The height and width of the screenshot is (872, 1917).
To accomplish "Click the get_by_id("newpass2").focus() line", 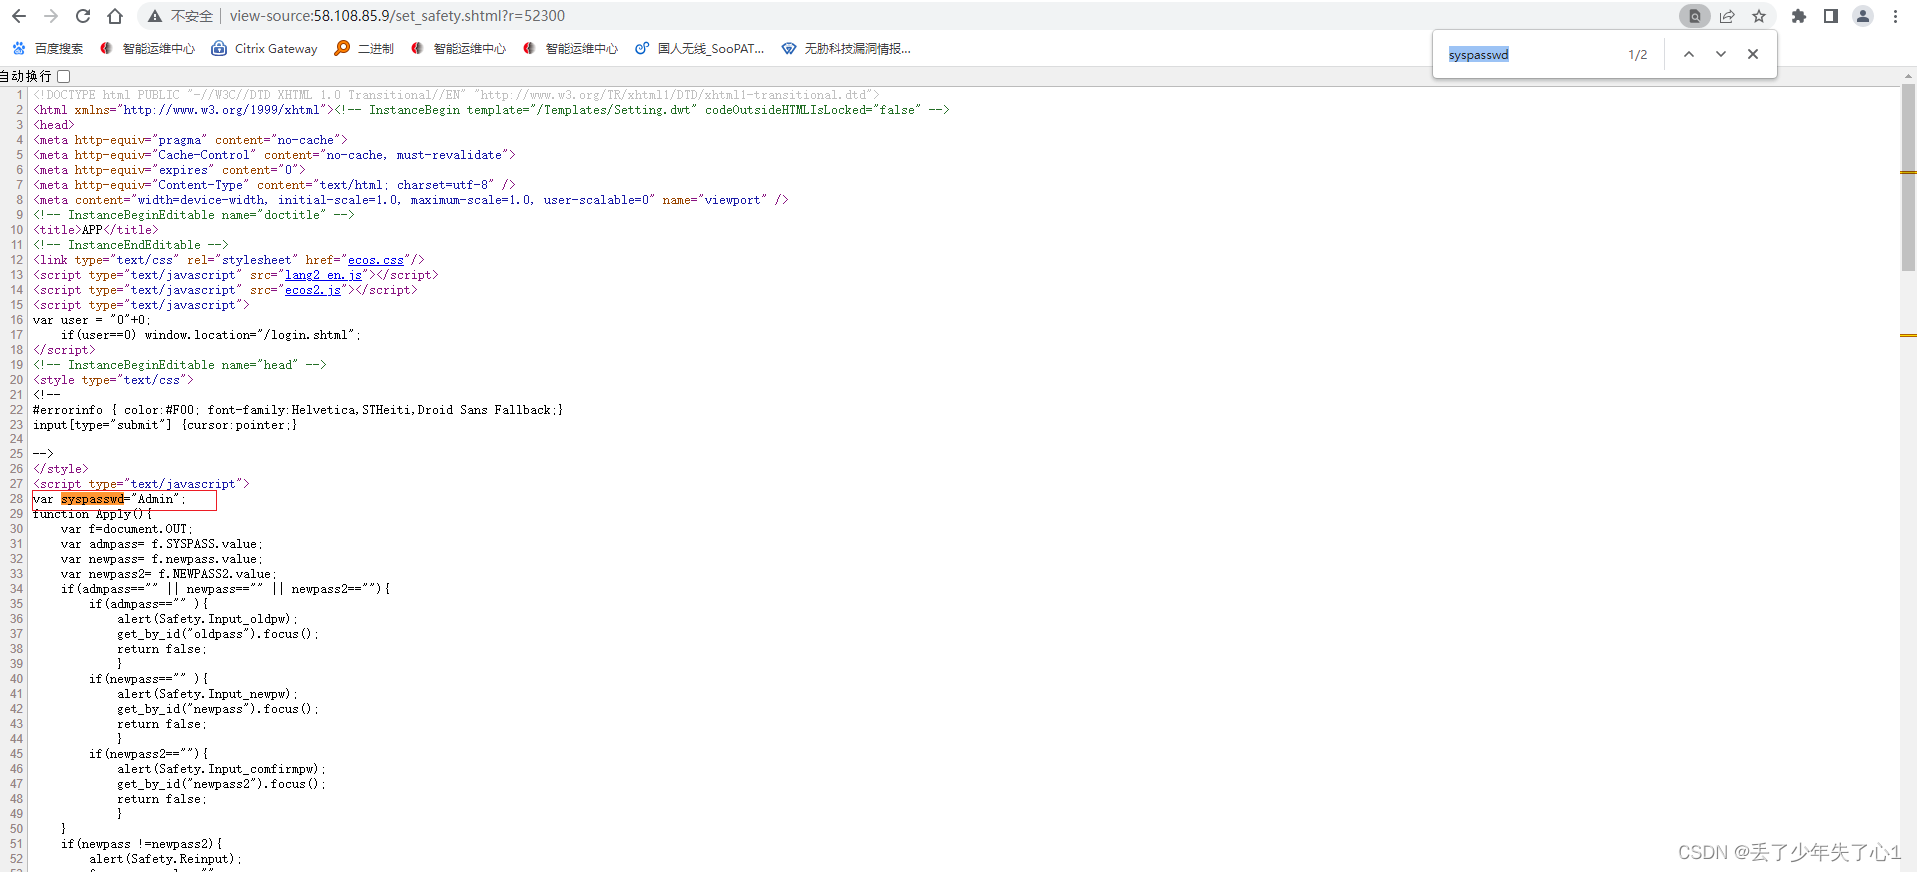I will [221, 784].
